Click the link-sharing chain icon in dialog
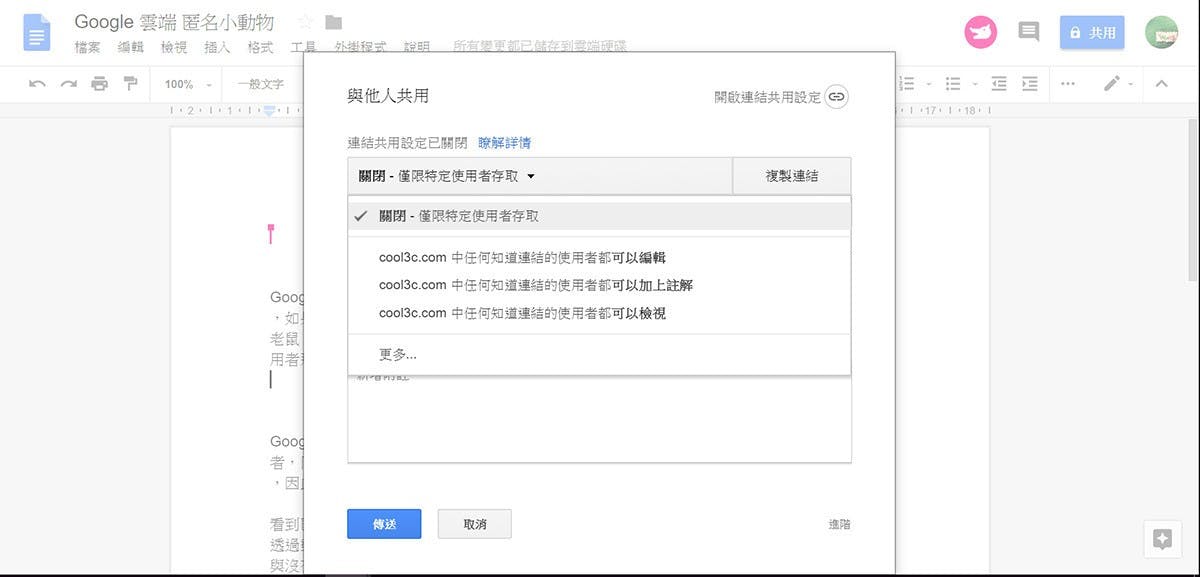1200x577 pixels. point(837,97)
